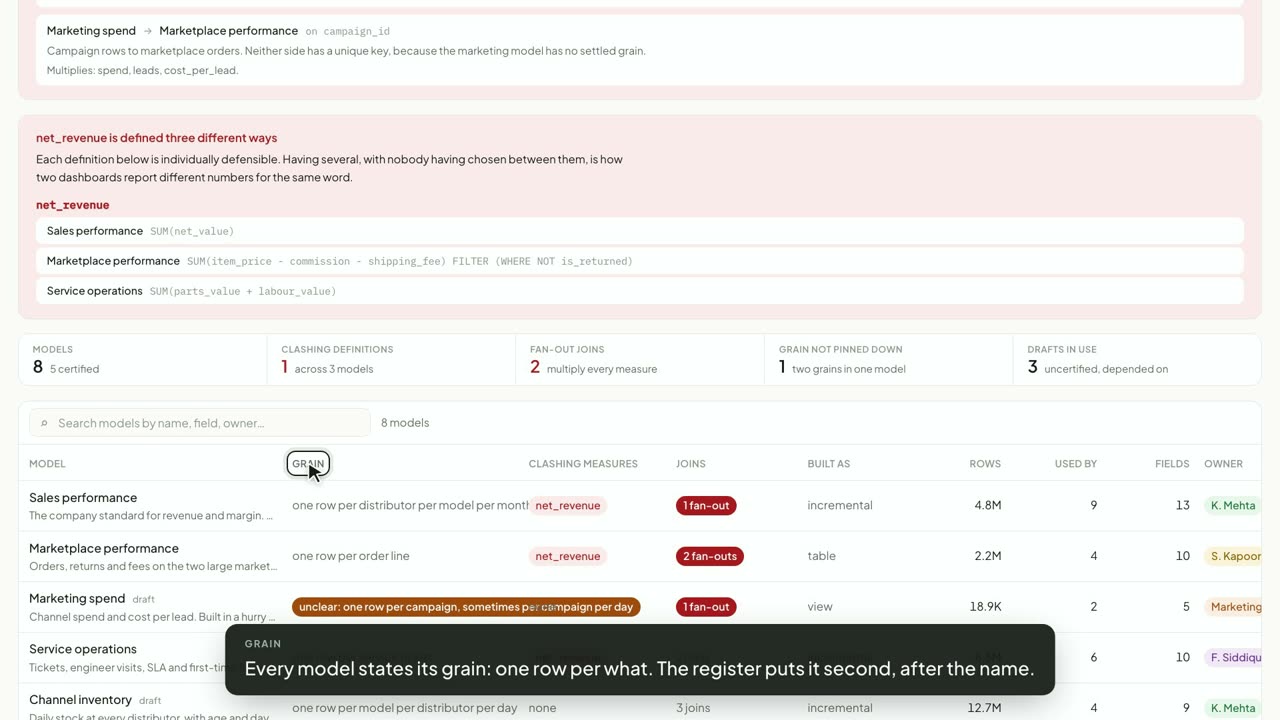Filter by the Drafts in use summary card
The image size is (1280, 720).
[1137, 360]
